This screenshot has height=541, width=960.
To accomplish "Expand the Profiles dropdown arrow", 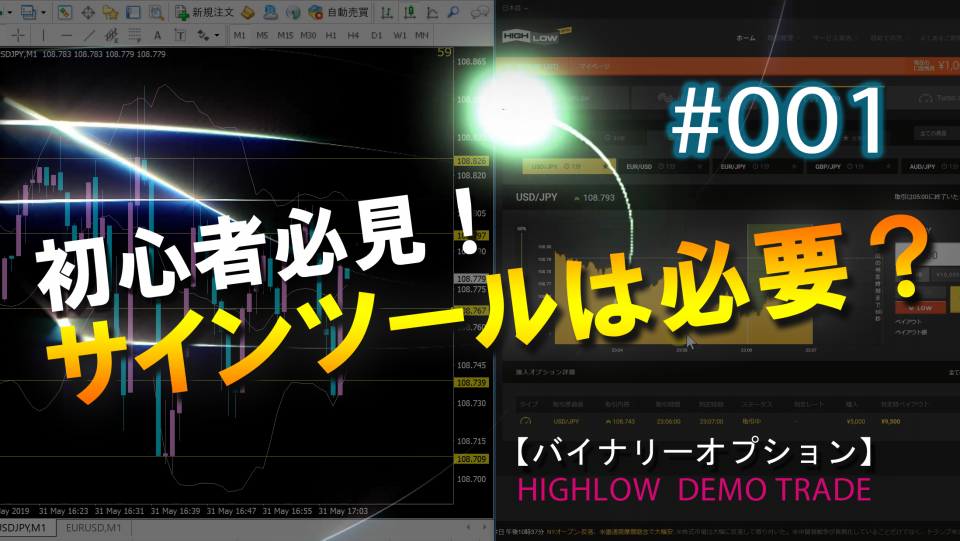I will coord(43,12).
